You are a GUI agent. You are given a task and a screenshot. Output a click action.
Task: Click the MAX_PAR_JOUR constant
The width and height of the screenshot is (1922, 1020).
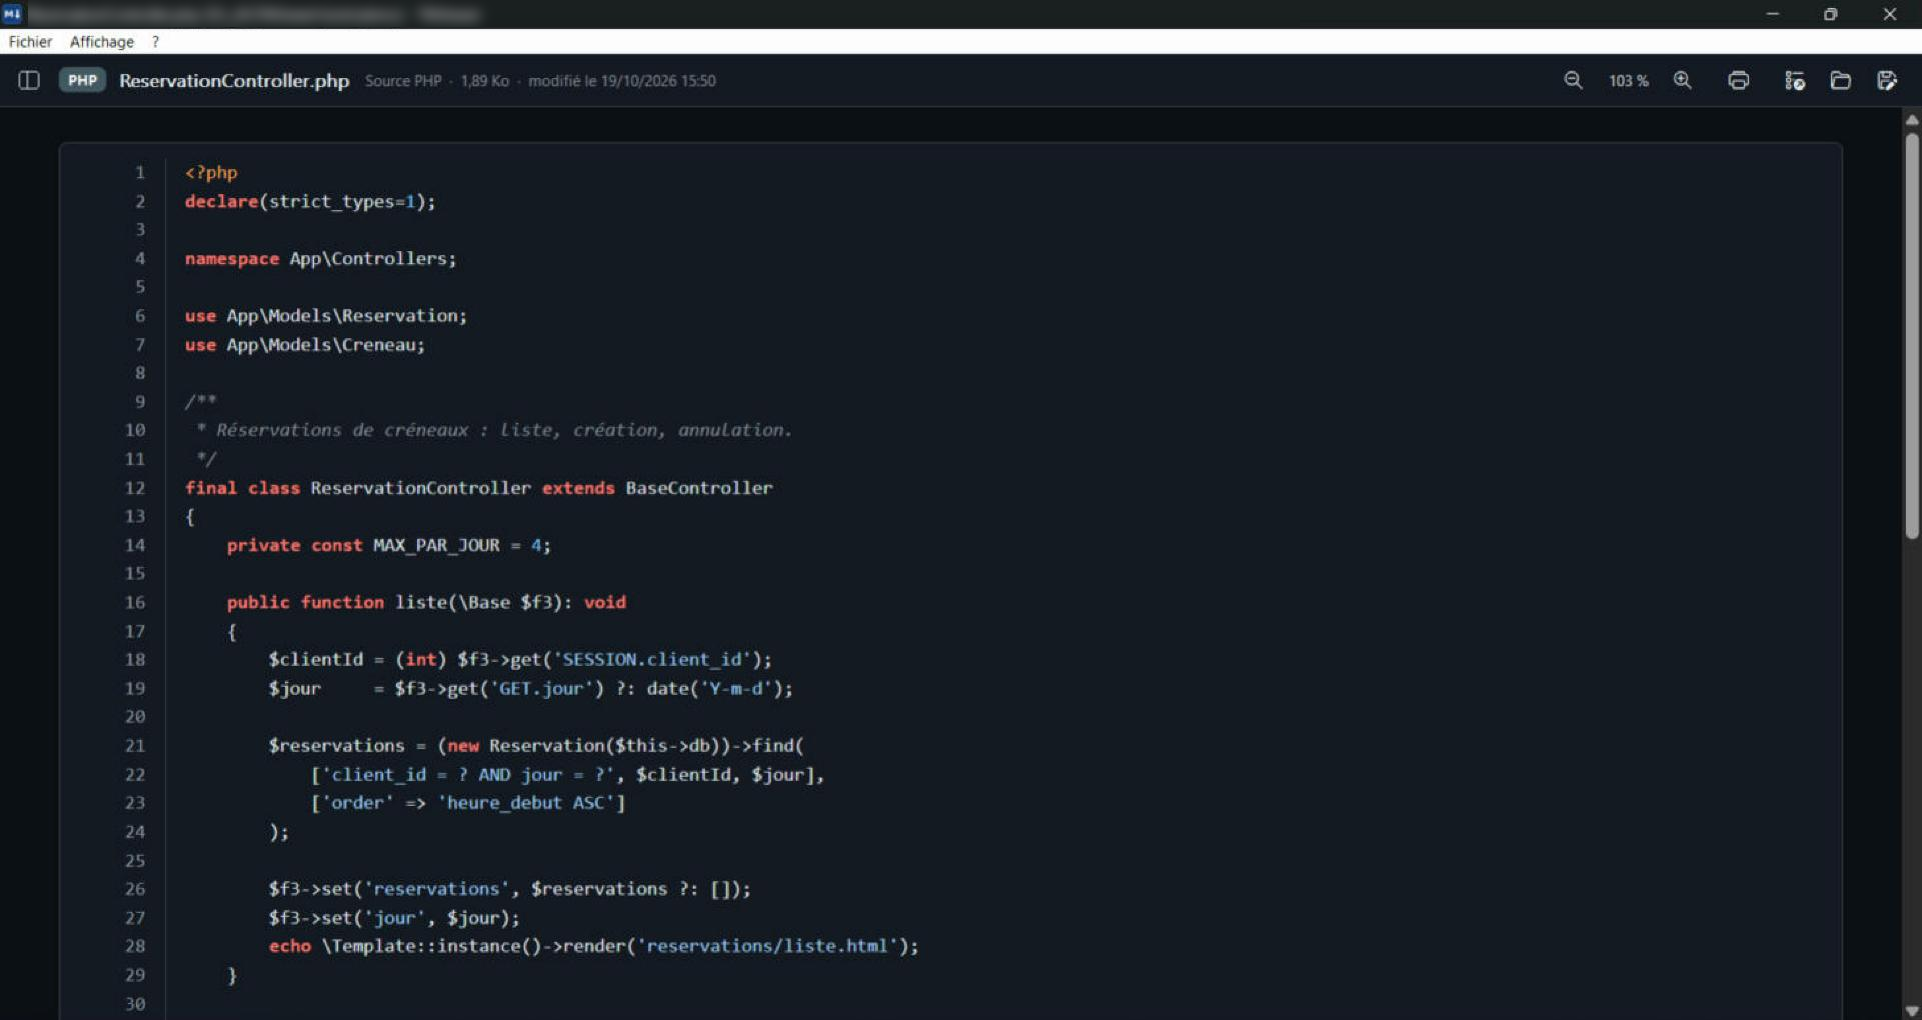[x=436, y=545]
